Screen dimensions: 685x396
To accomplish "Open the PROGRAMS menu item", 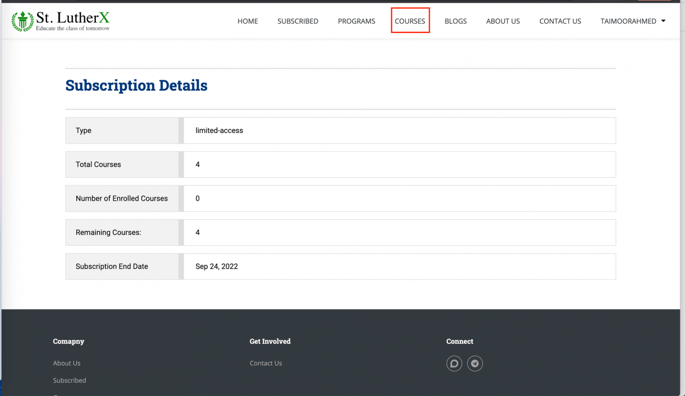I will 356,21.
